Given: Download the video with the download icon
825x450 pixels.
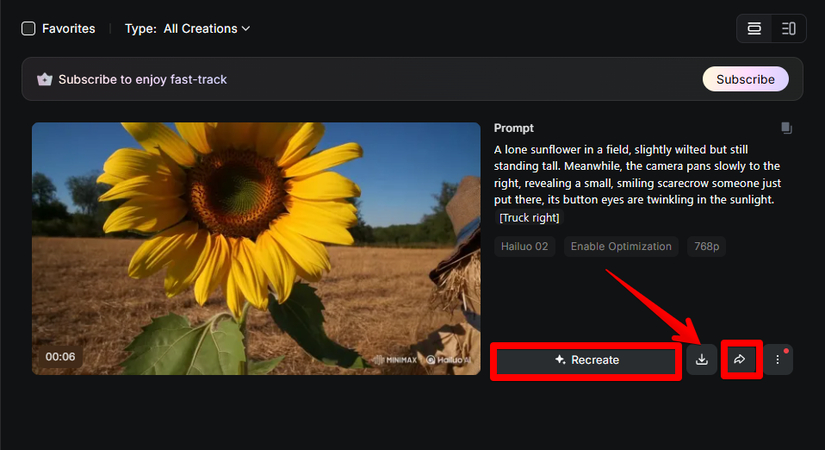Looking at the screenshot, I should coord(701,359).
